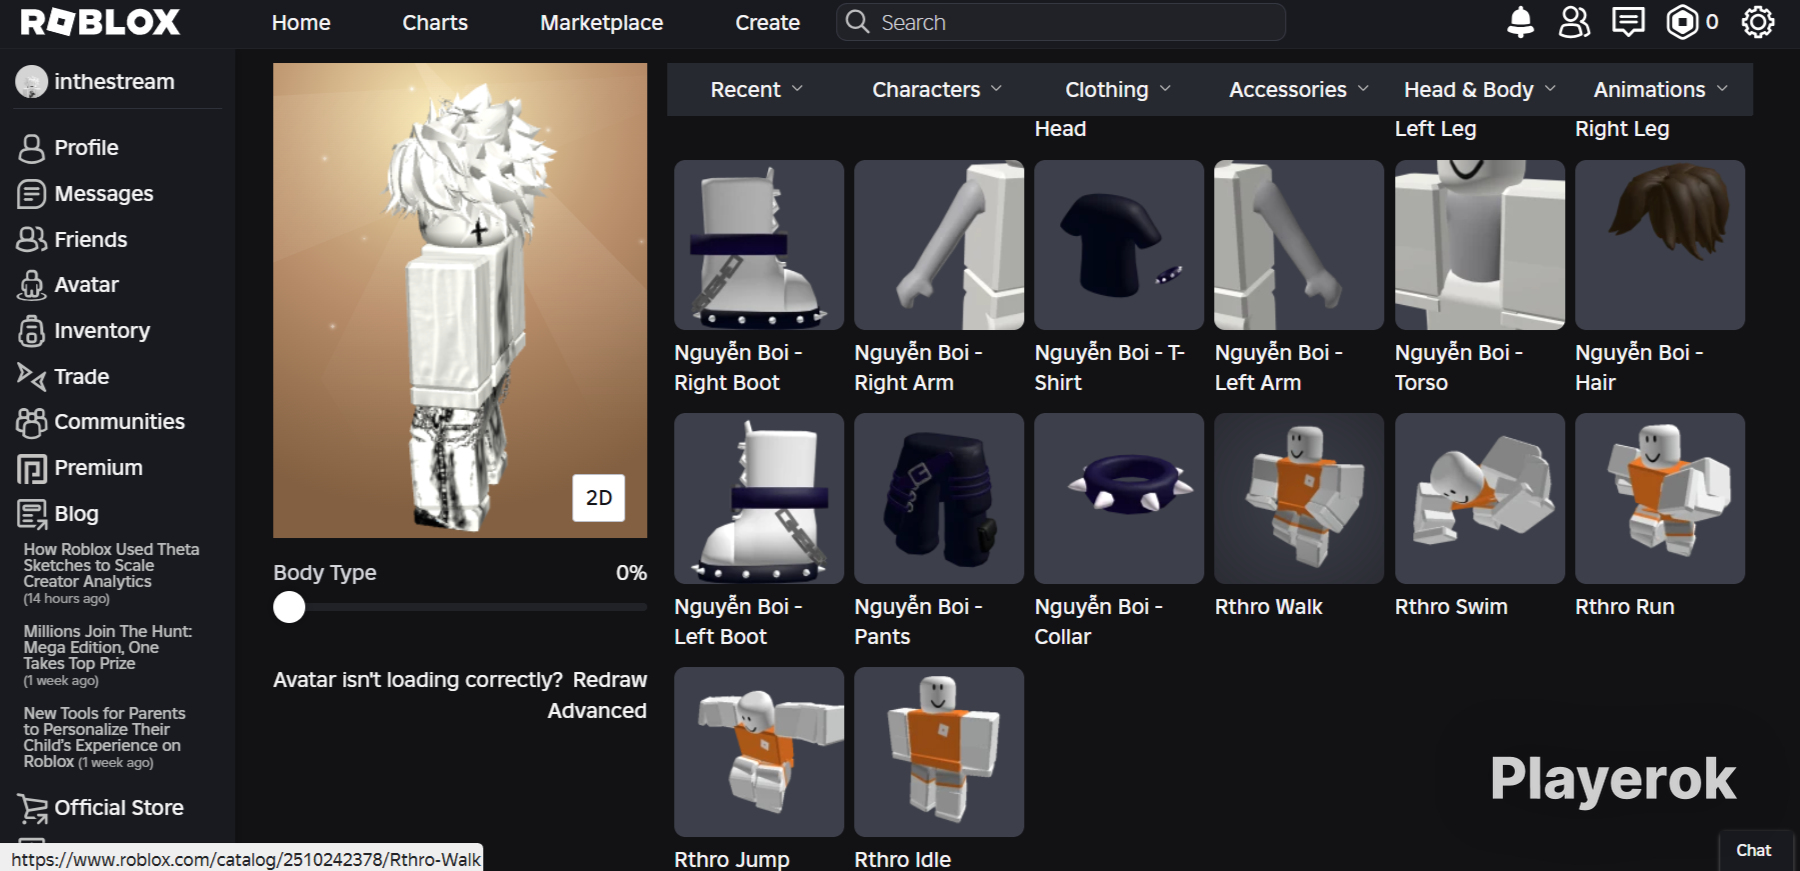The height and width of the screenshot is (871, 1800).
Task: Select Nguyễn Boi Hair thumbnail
Action: (1660, 245)
